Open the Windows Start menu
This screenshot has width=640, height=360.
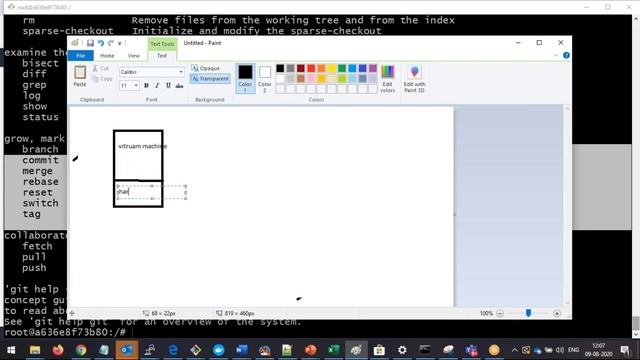click(x=11, y=350)
